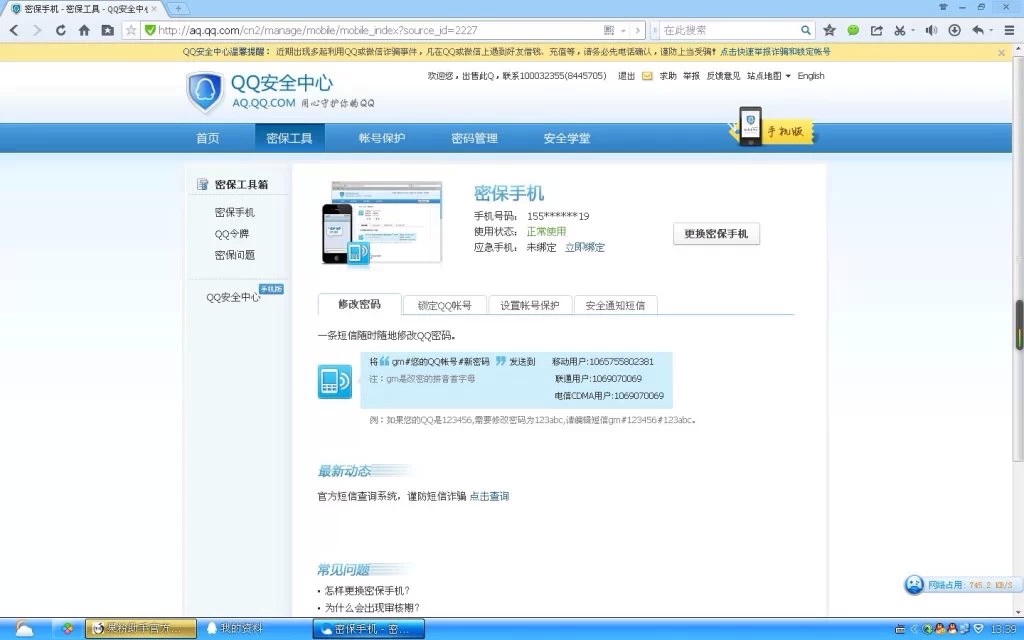The image size is (1024, 640).
Task: Reload the current page
Action: (x=61, y=30)
